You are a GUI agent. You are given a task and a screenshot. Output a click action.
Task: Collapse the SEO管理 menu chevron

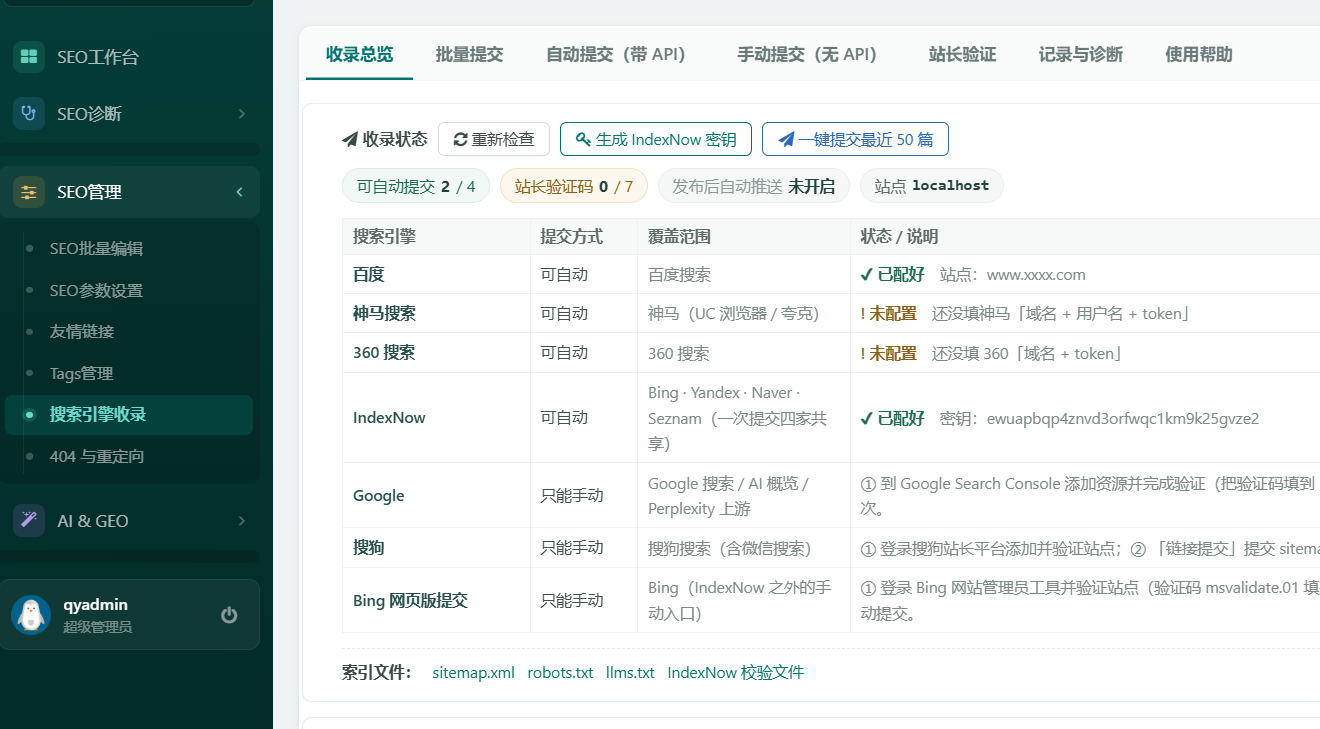point(239,192)
